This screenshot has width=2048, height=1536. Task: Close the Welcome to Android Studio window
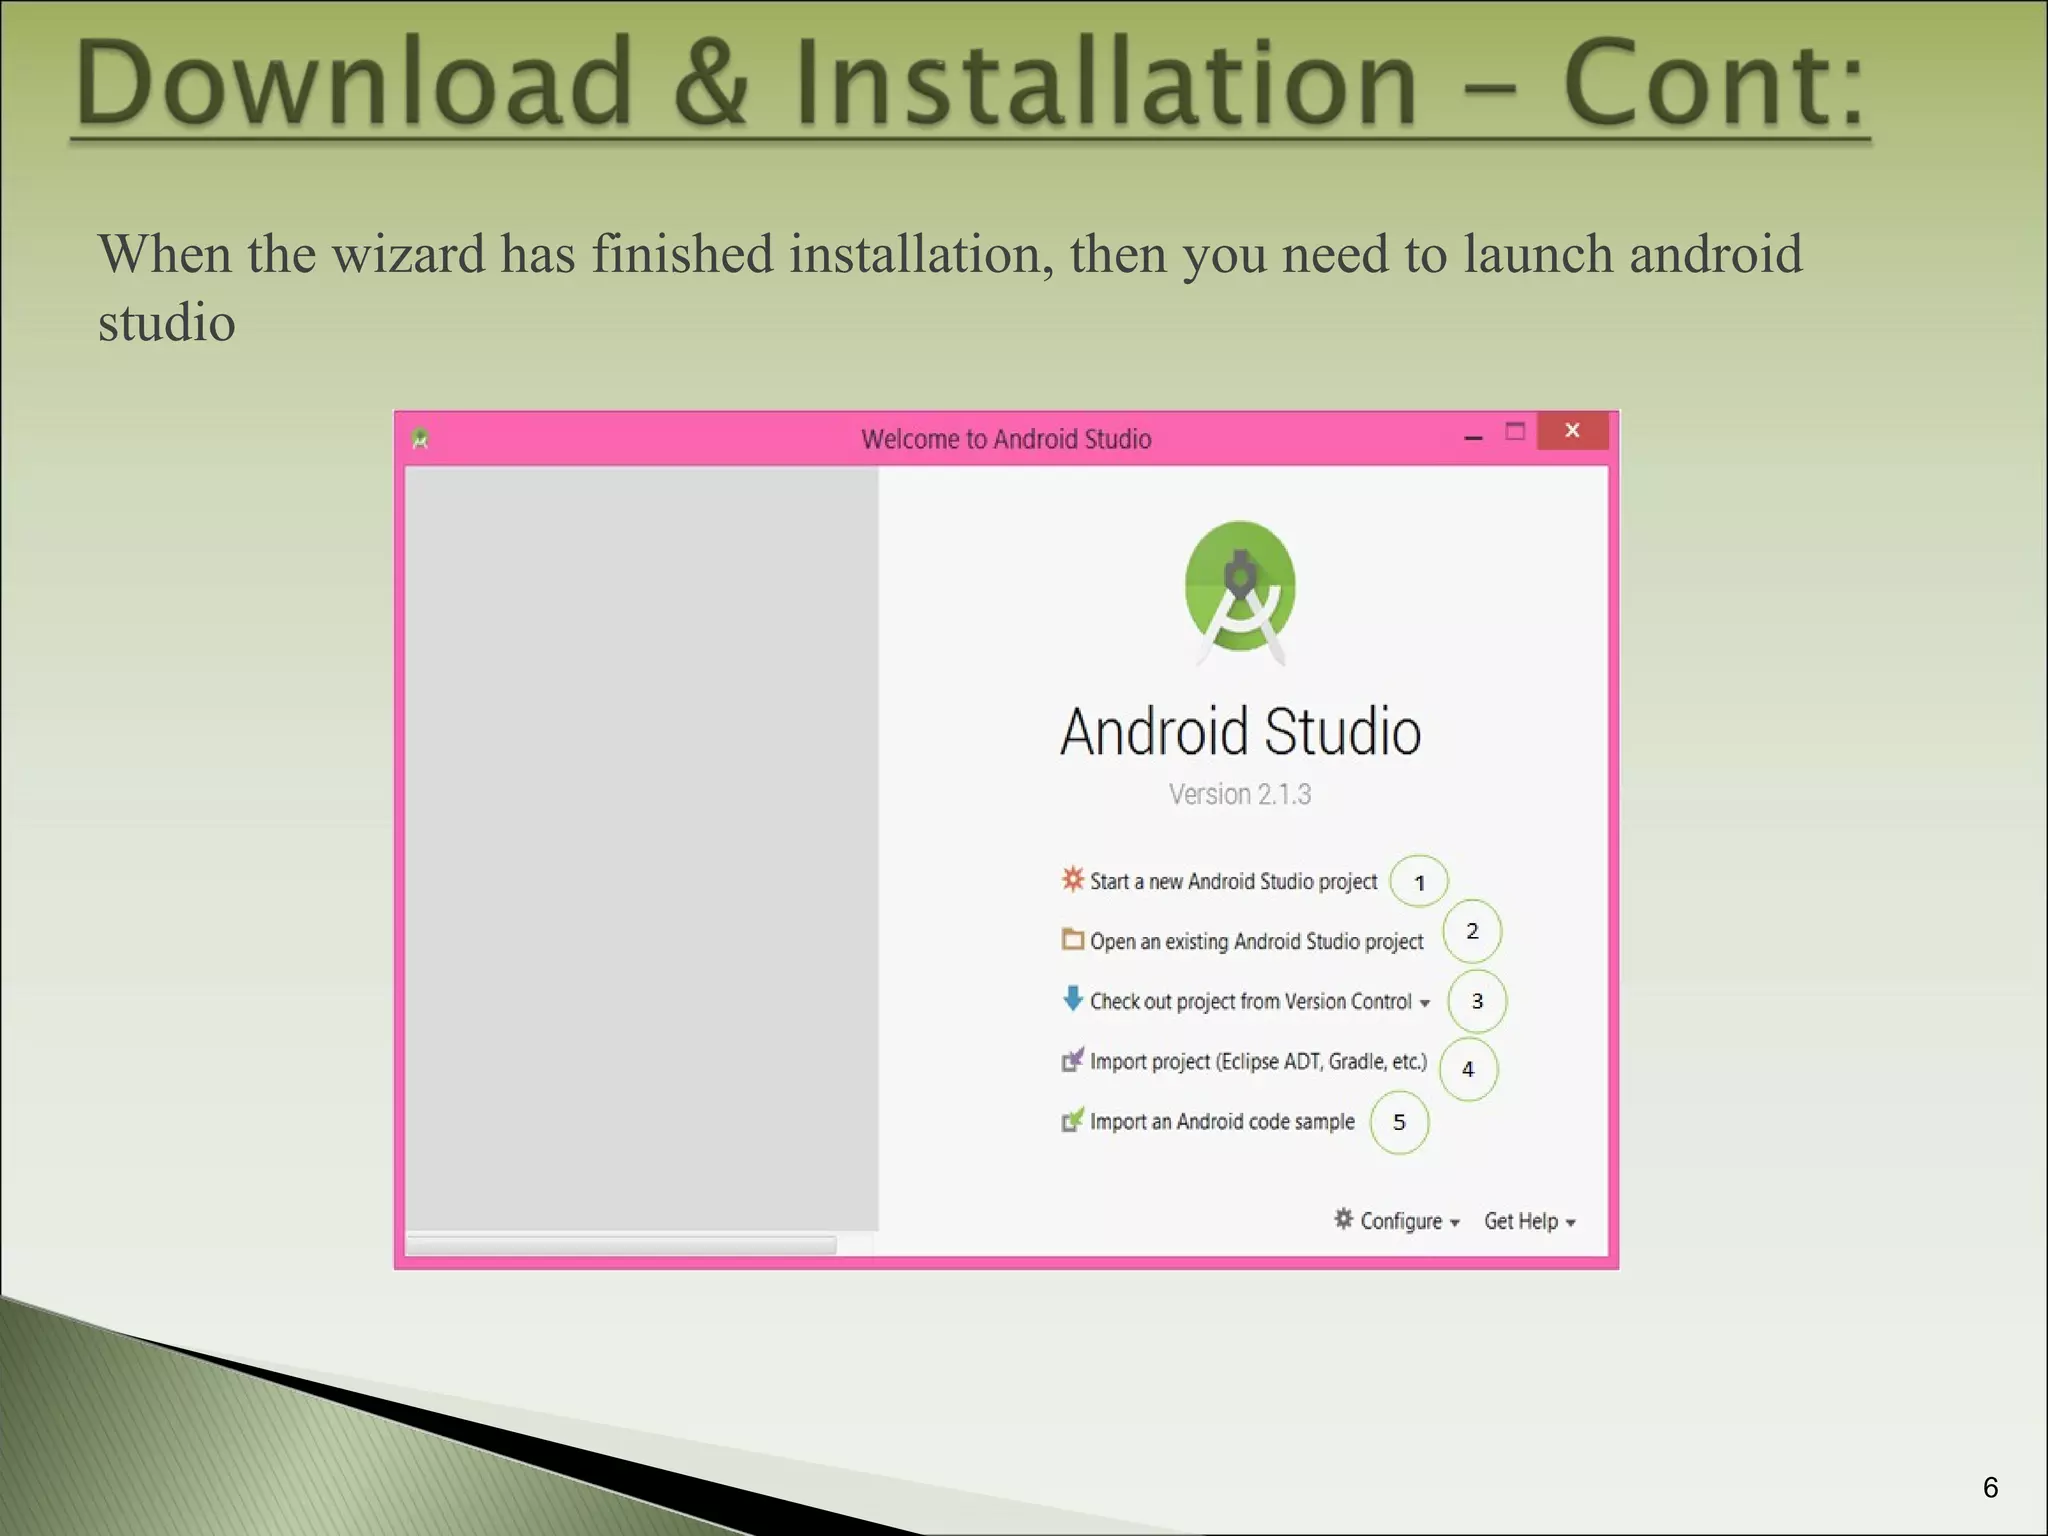(x=1572, y=430)
